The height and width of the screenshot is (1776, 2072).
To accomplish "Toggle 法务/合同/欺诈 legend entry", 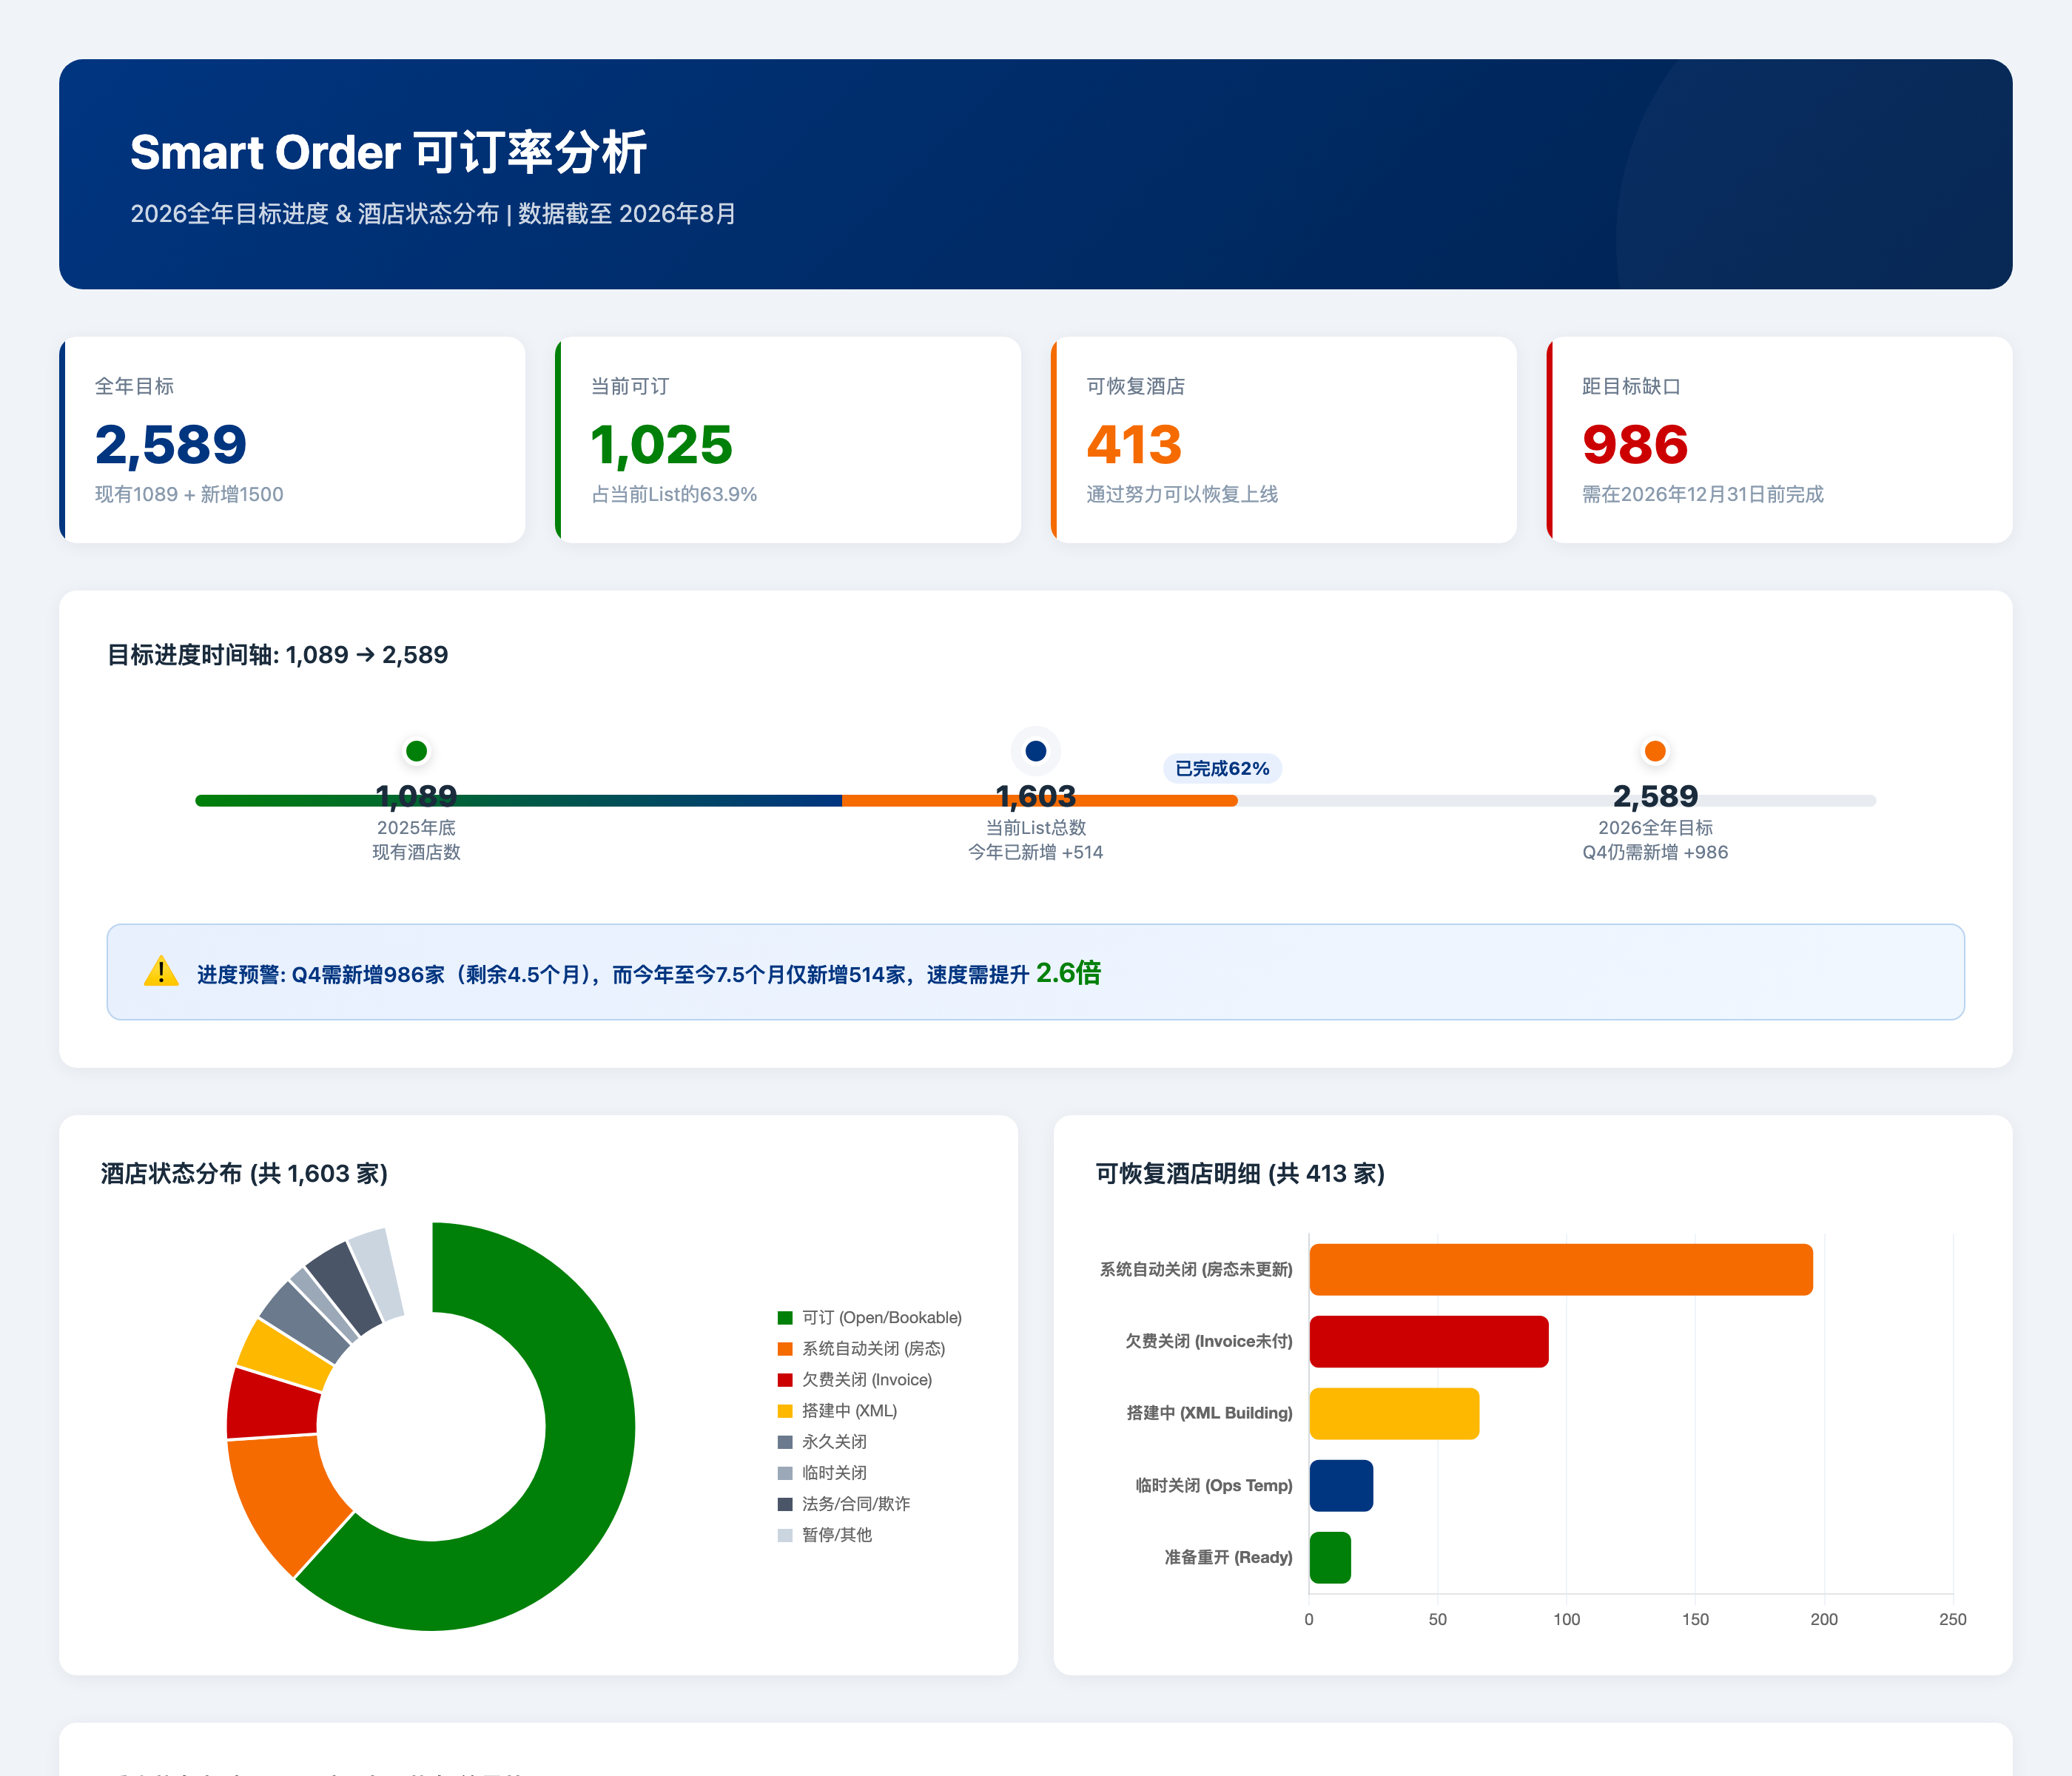I will tap(844, 1504).
